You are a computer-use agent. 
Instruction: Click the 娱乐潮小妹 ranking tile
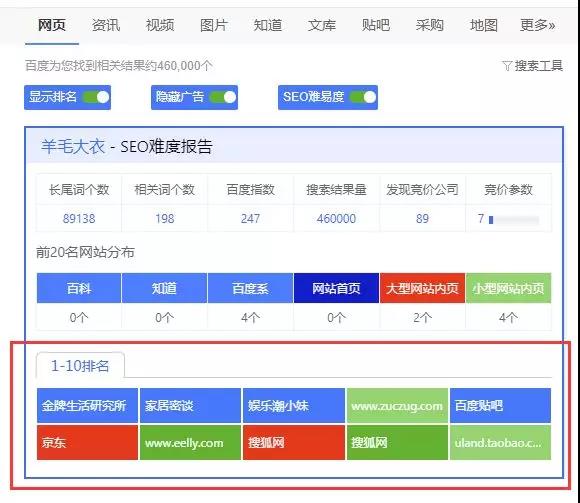tap(294, 406)
